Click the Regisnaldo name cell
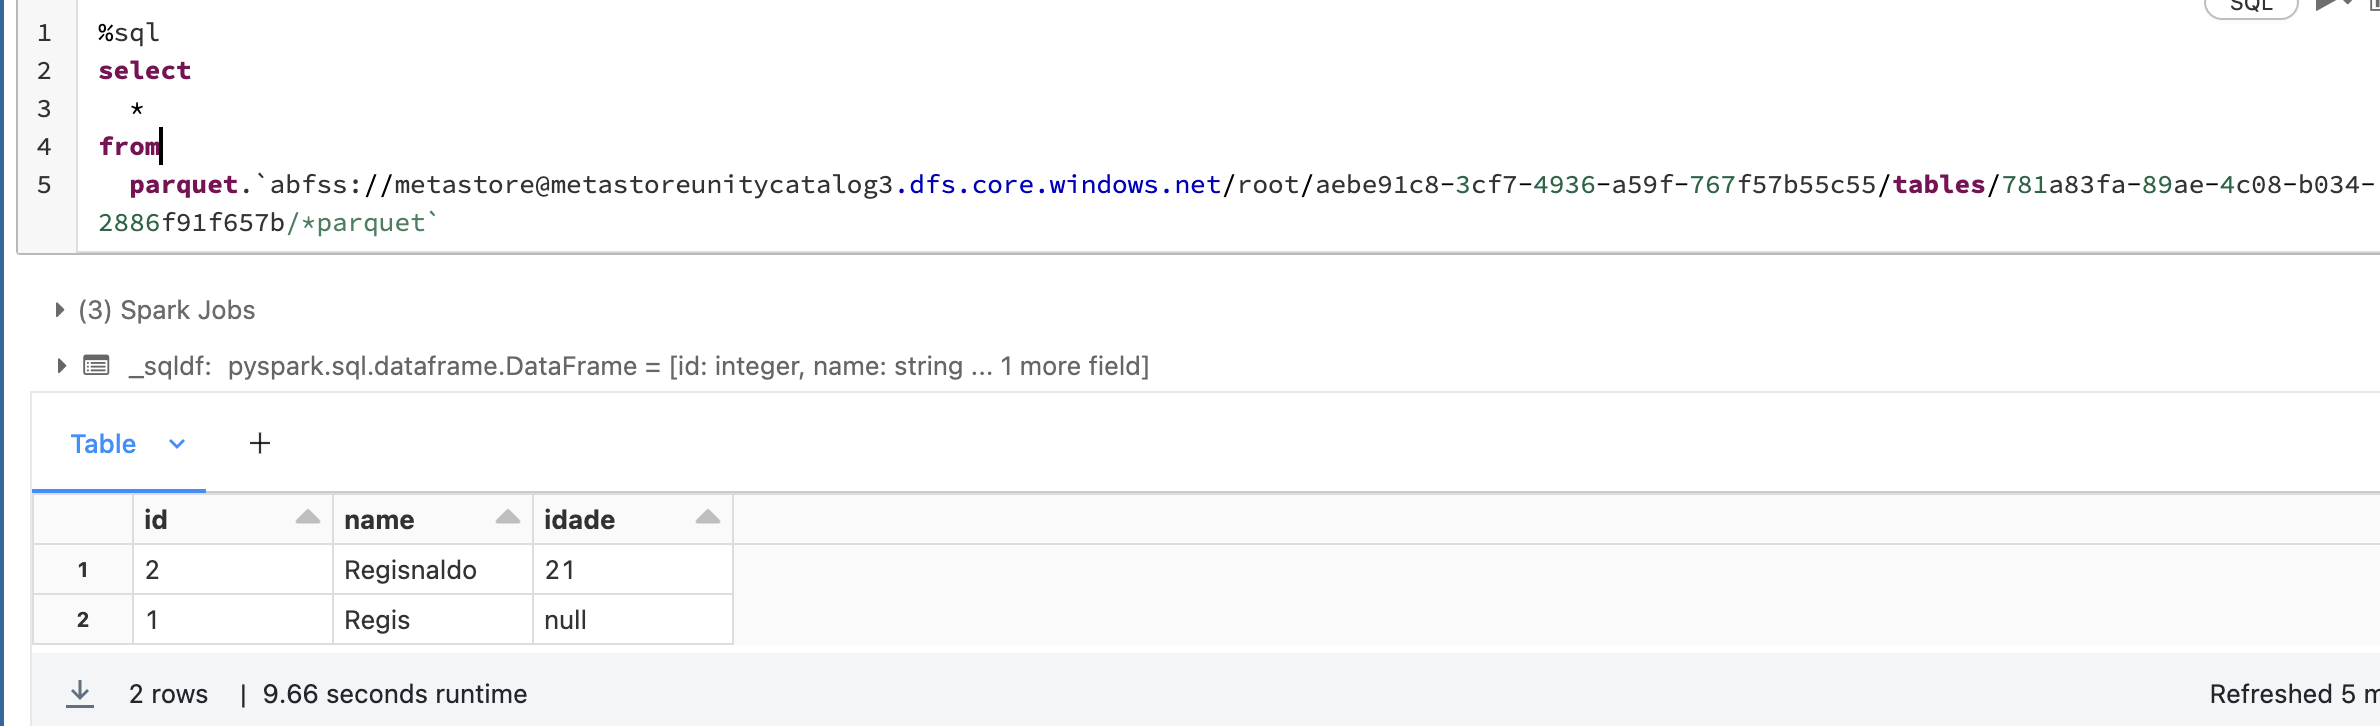 coord(433,570)
